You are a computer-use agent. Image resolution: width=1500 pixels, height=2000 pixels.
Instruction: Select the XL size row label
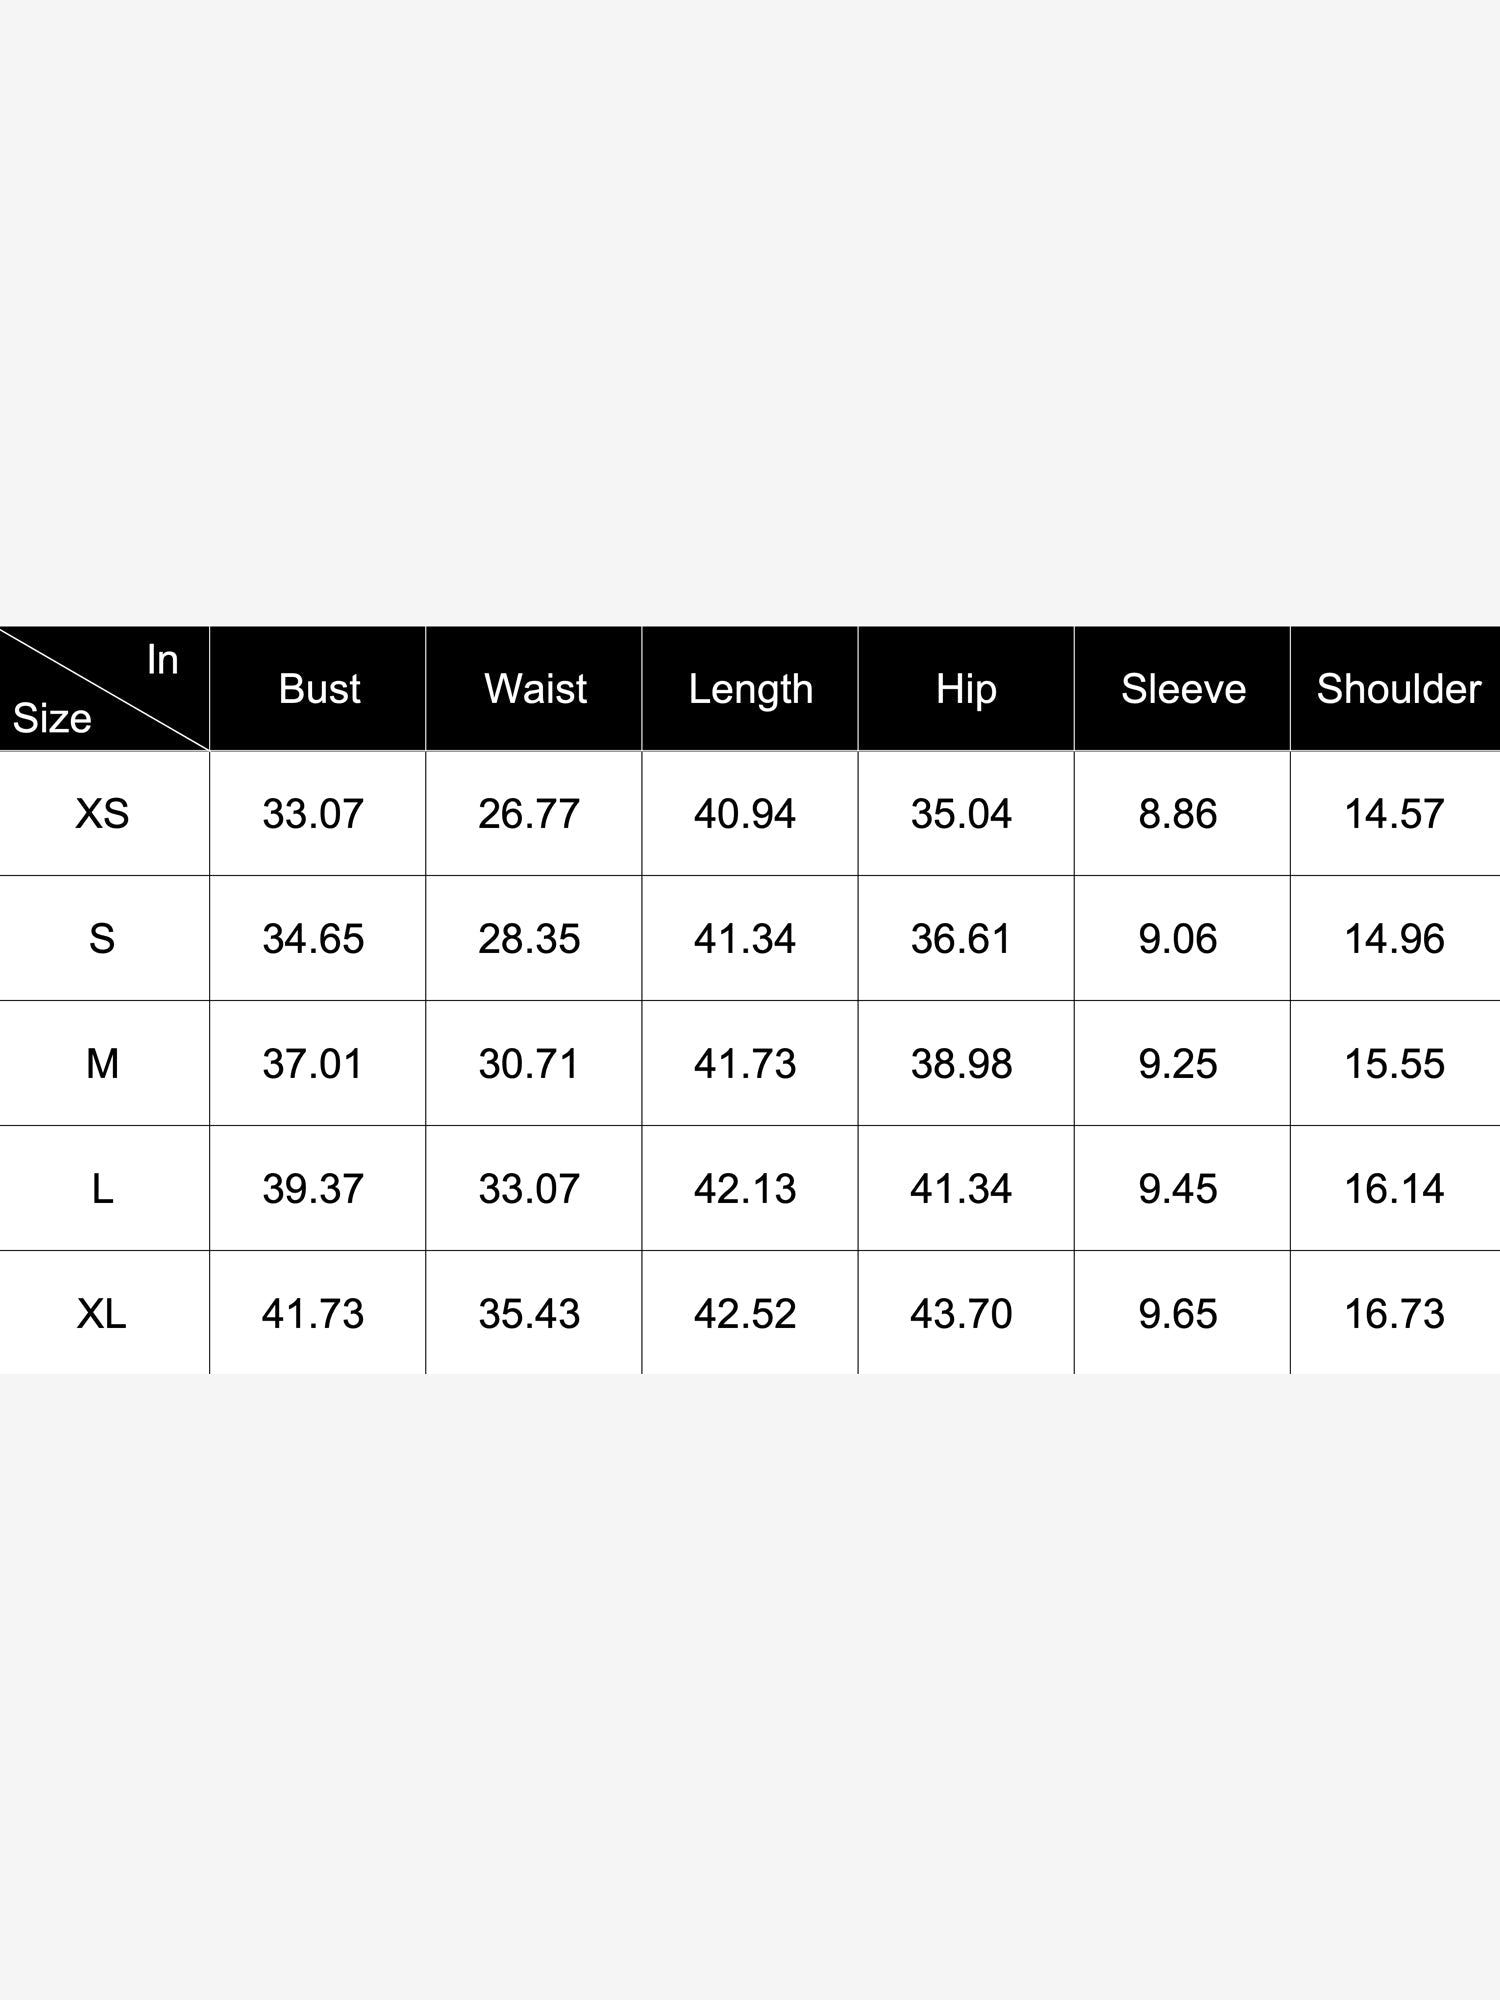(x=102, y=1314)
